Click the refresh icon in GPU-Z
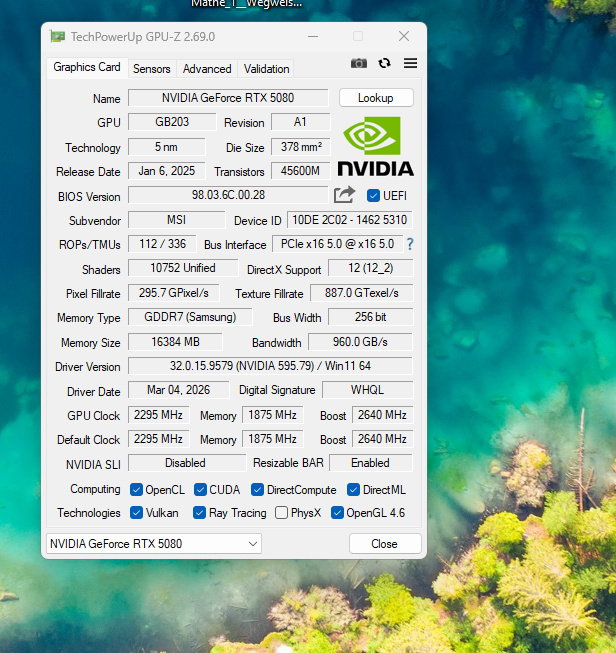Image resolution: width=616 pixels, height=653 pixels. [384, 63]
